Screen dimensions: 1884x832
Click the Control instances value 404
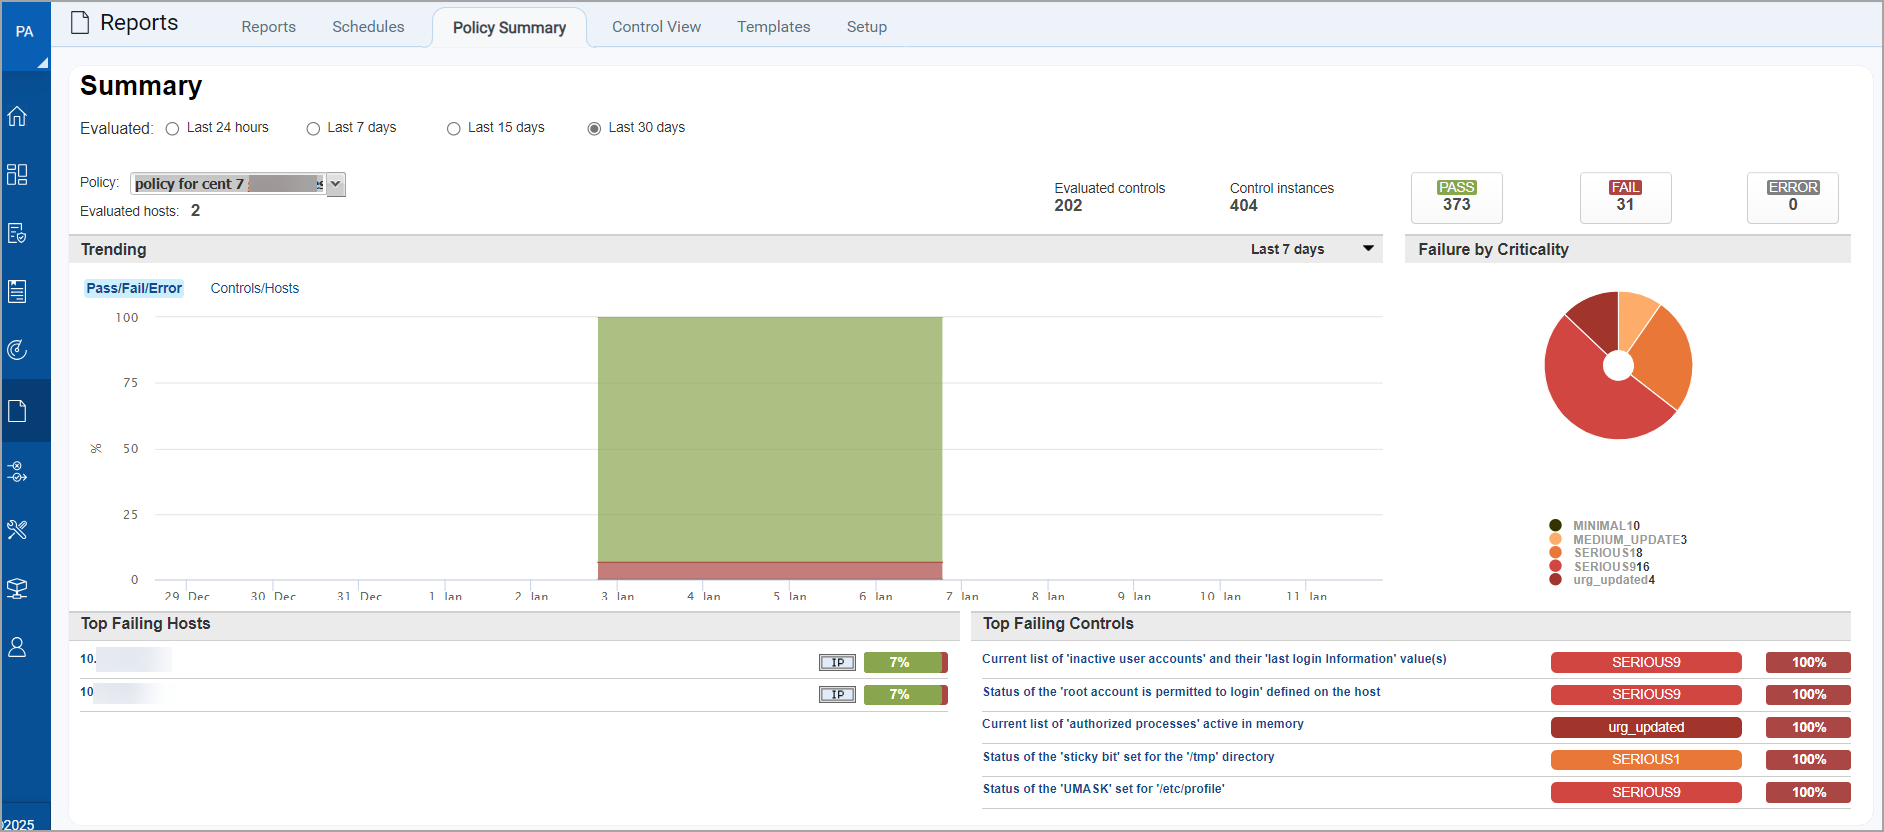tap(1243, 205)
